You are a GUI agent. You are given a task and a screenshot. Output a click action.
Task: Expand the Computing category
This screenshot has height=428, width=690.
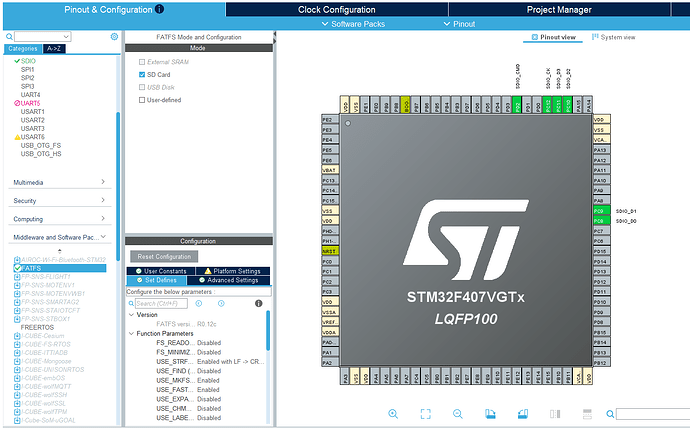(x=59, y=219)
